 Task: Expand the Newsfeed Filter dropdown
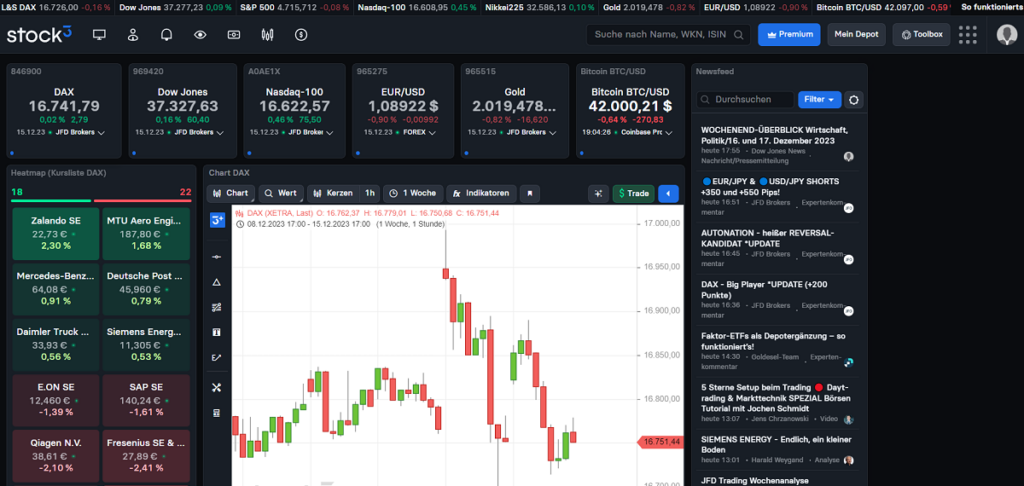[819, 100]
